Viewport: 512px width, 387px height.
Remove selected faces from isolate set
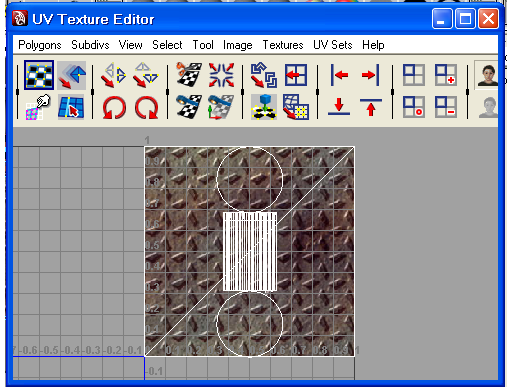click(x=446, y=107)
